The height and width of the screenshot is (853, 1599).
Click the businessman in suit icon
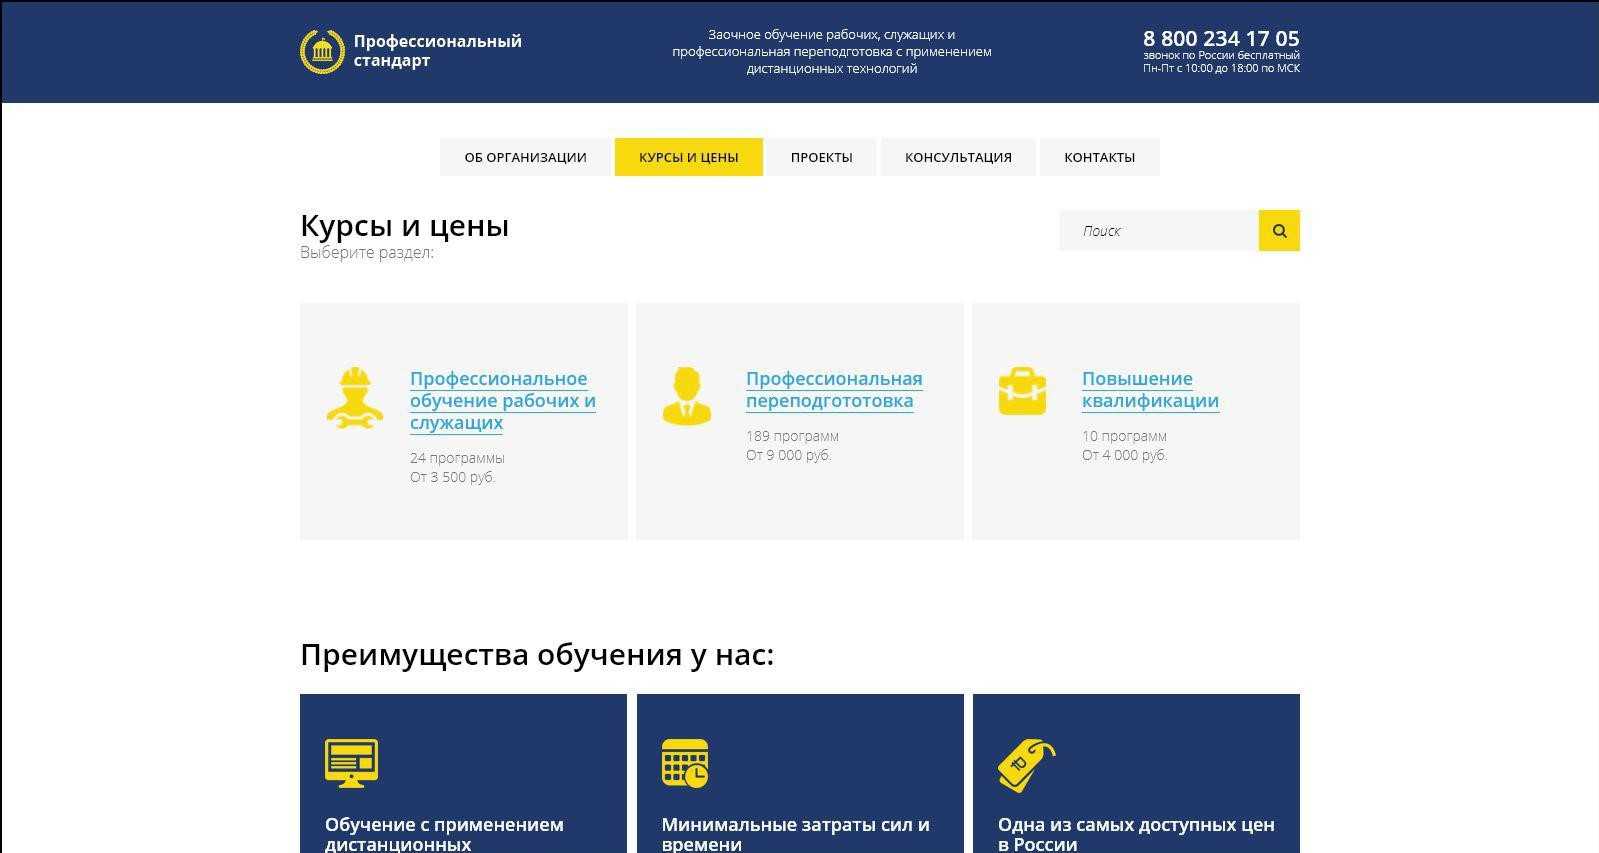point(687,396)
